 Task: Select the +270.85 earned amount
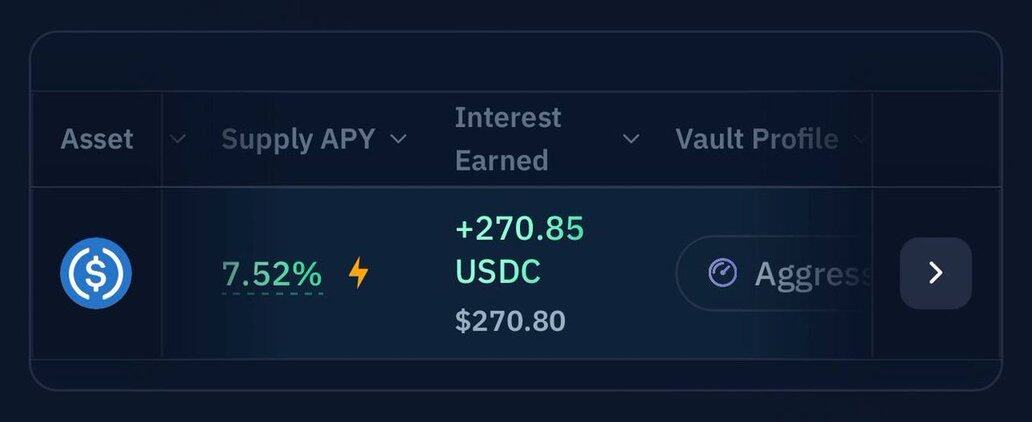[x=519, y=228]
